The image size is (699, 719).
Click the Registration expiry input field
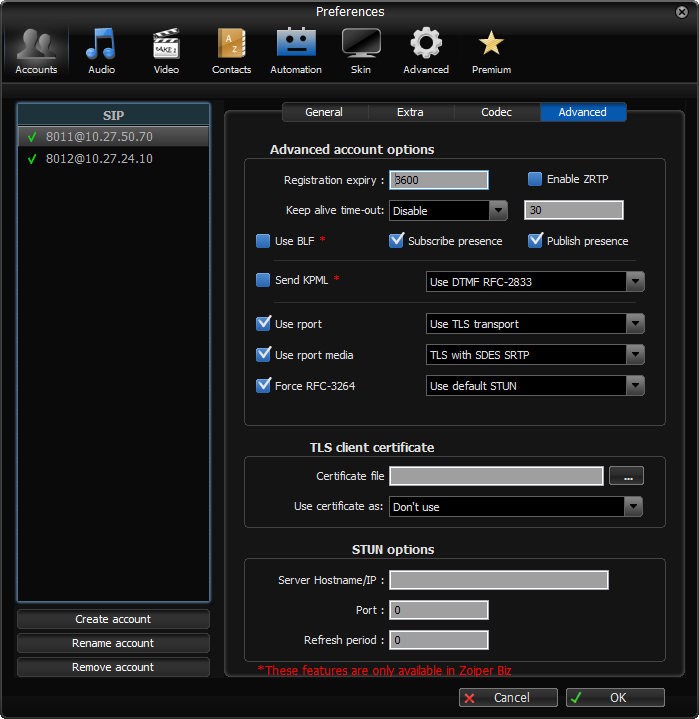tap(439, 181)
